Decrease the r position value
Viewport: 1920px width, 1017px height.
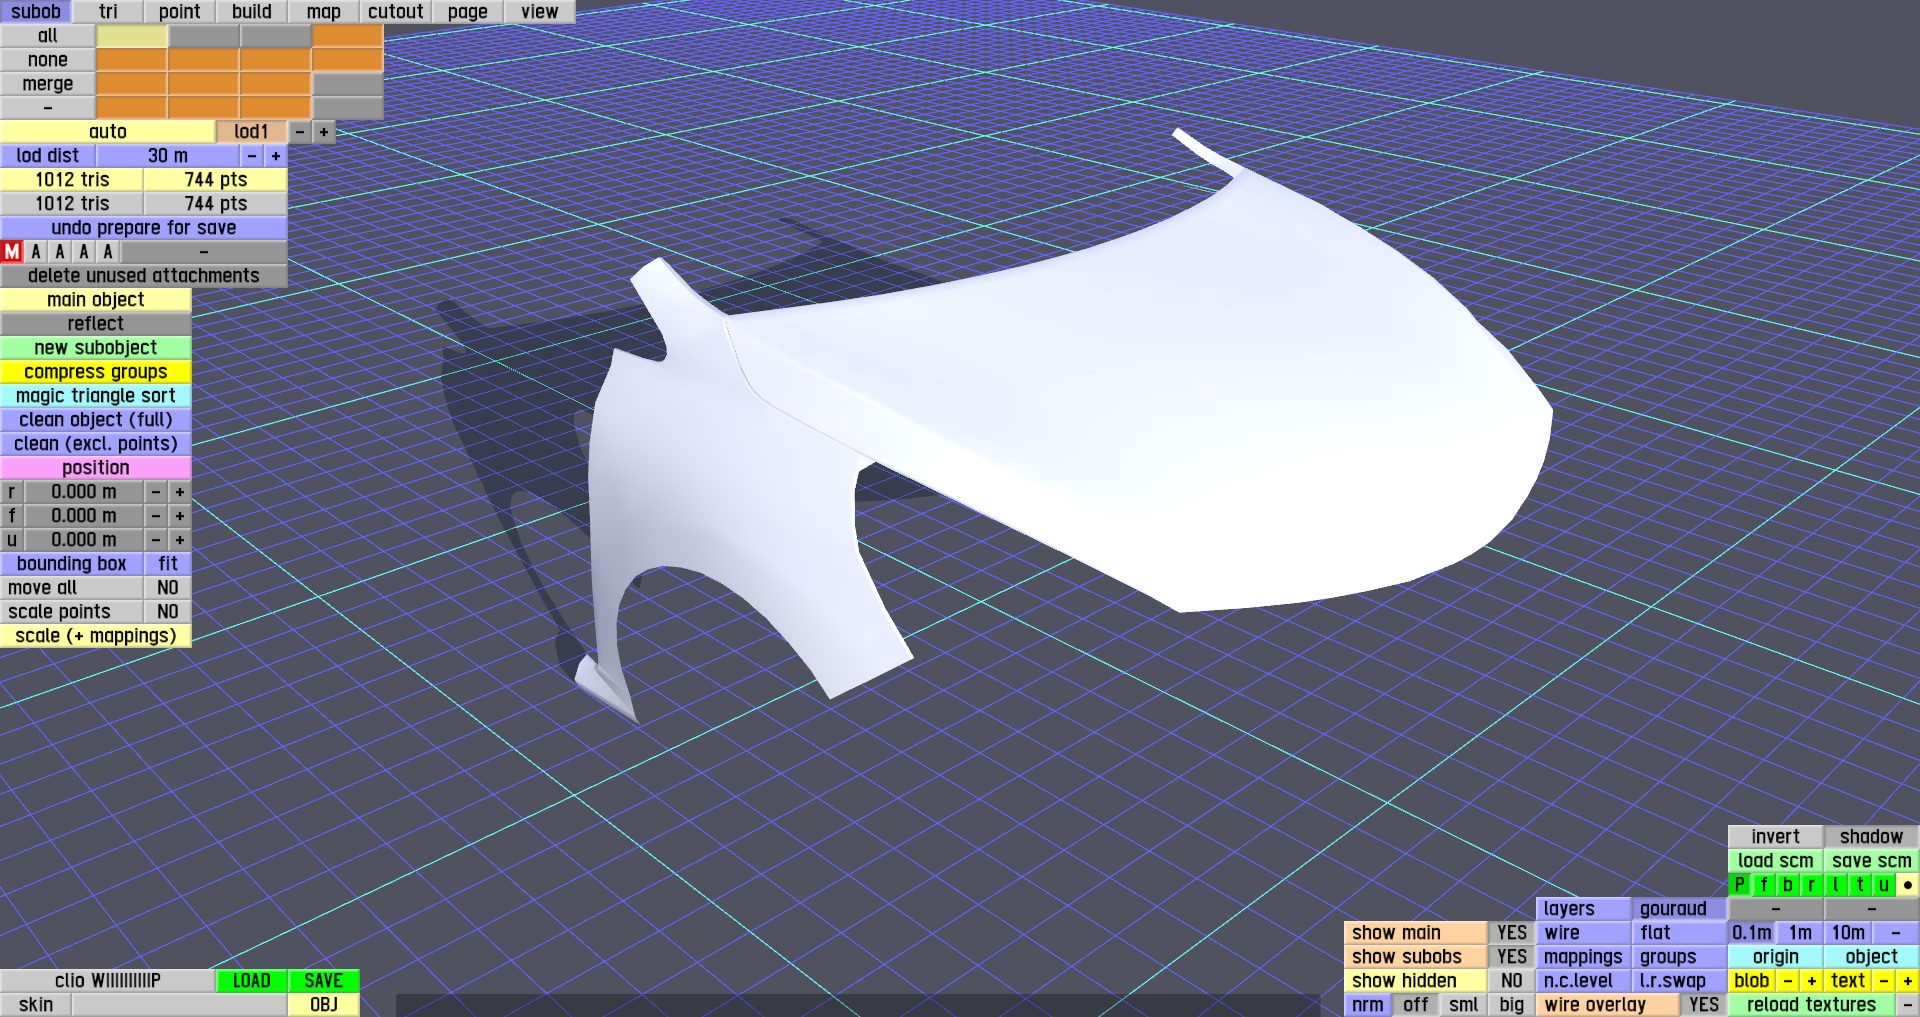tap(156, 492)
